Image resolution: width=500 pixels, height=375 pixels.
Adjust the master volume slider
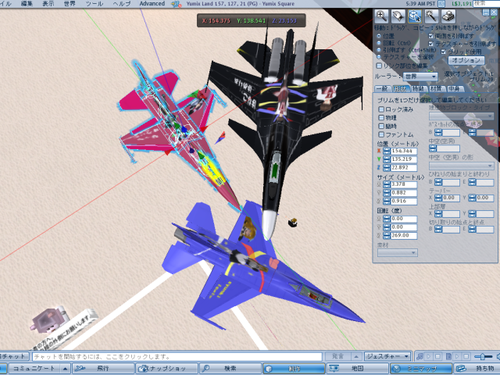pyautogui.click(x=483, y=357)
